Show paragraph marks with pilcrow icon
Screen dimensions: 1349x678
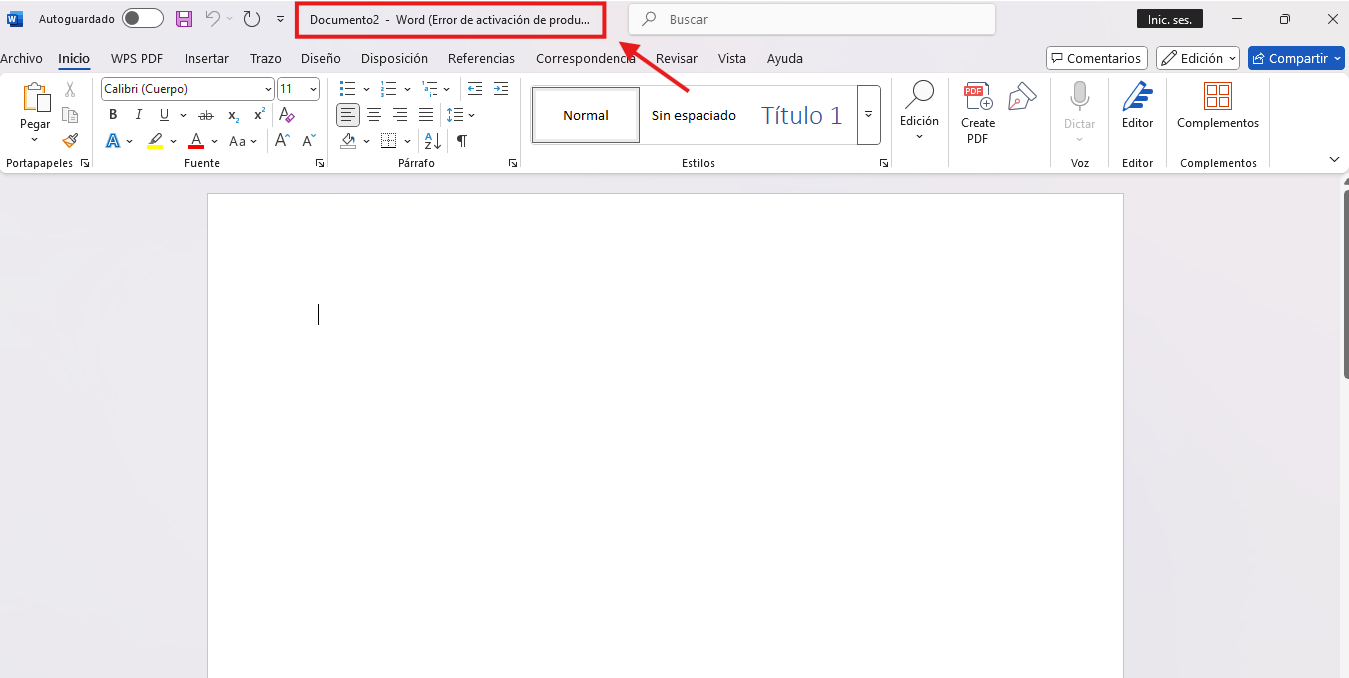point(461,141)
